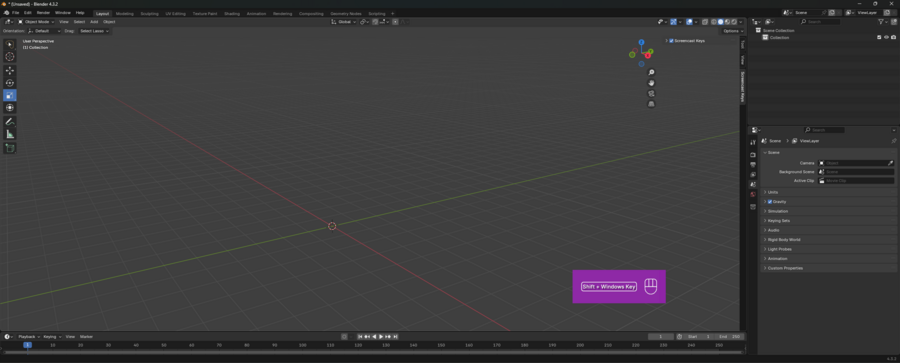The image size is (900, 363).
Task: Hide Collection in viewport with eye icon
Action: (x=886, y=37)
